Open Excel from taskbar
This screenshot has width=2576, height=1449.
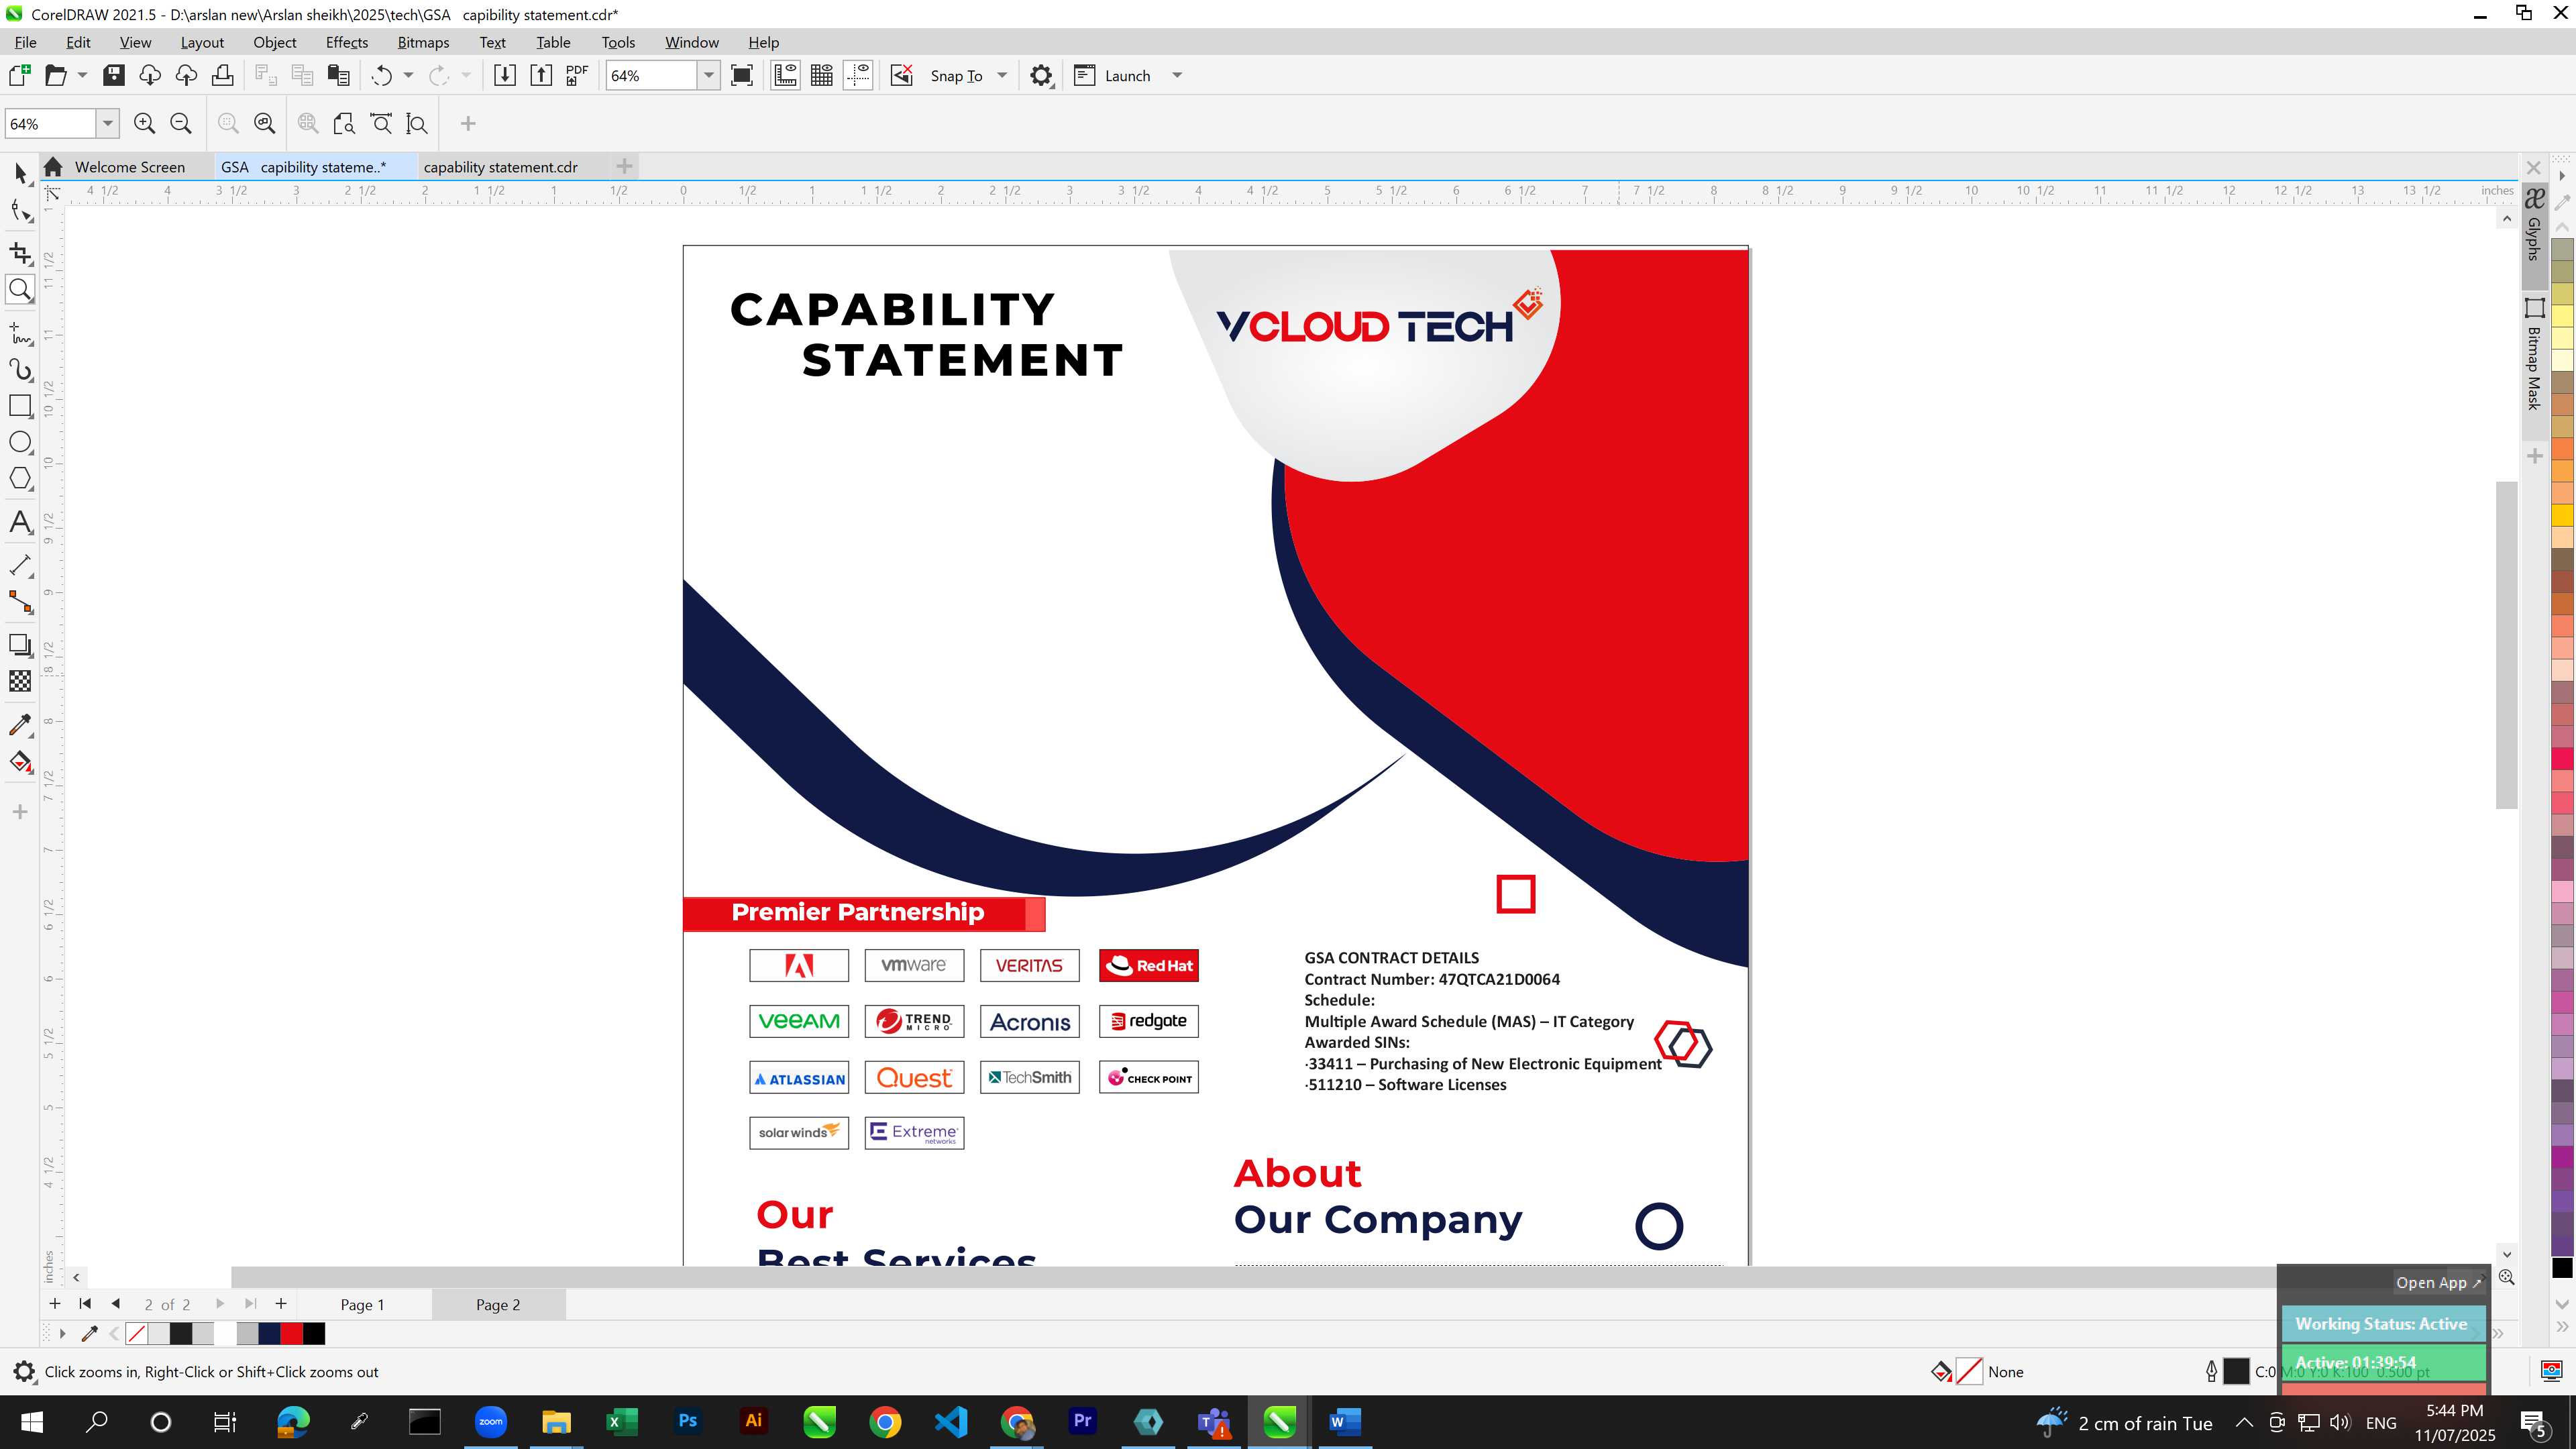click(622, 1422)
